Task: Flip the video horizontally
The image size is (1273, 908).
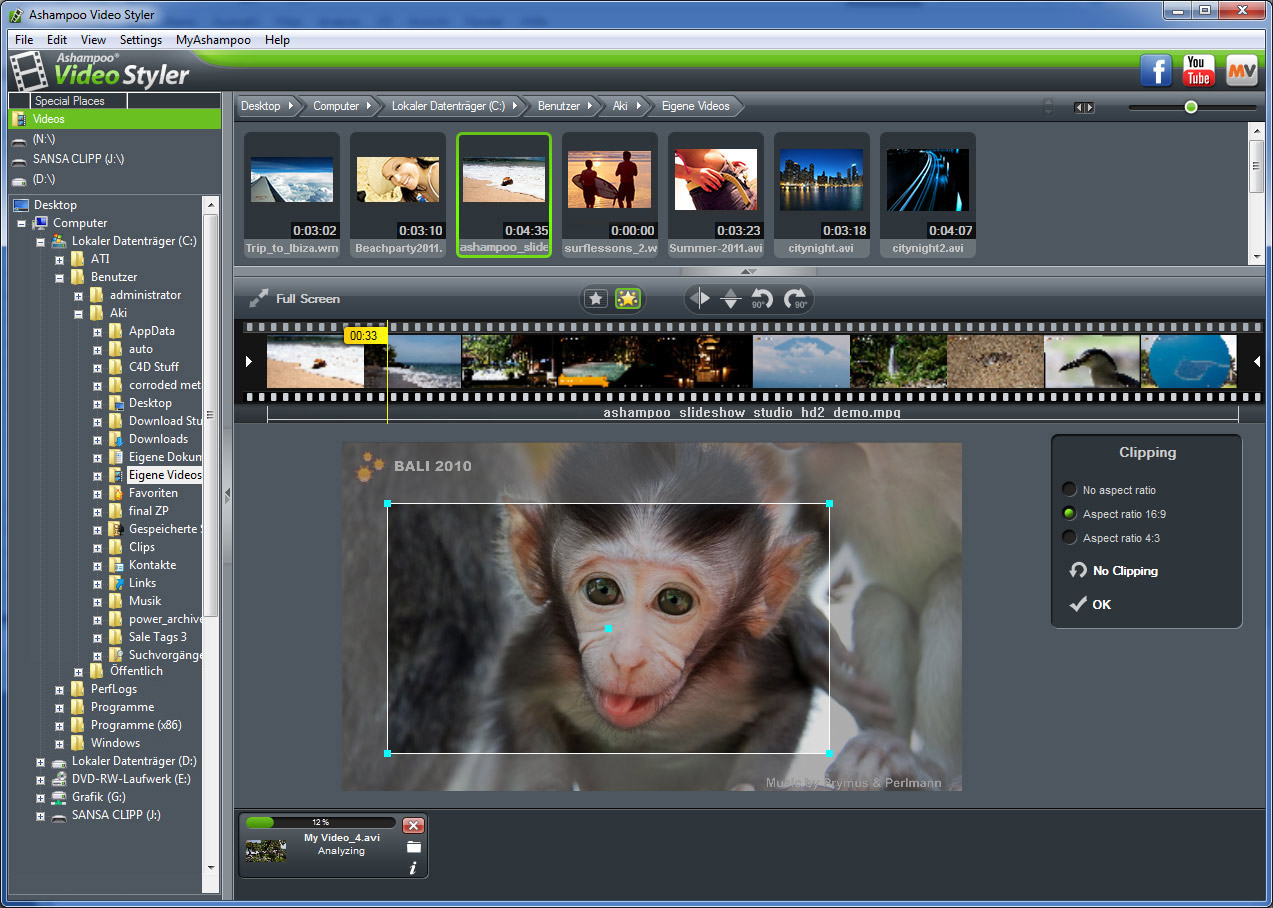Action: click(x=700, y=298)
